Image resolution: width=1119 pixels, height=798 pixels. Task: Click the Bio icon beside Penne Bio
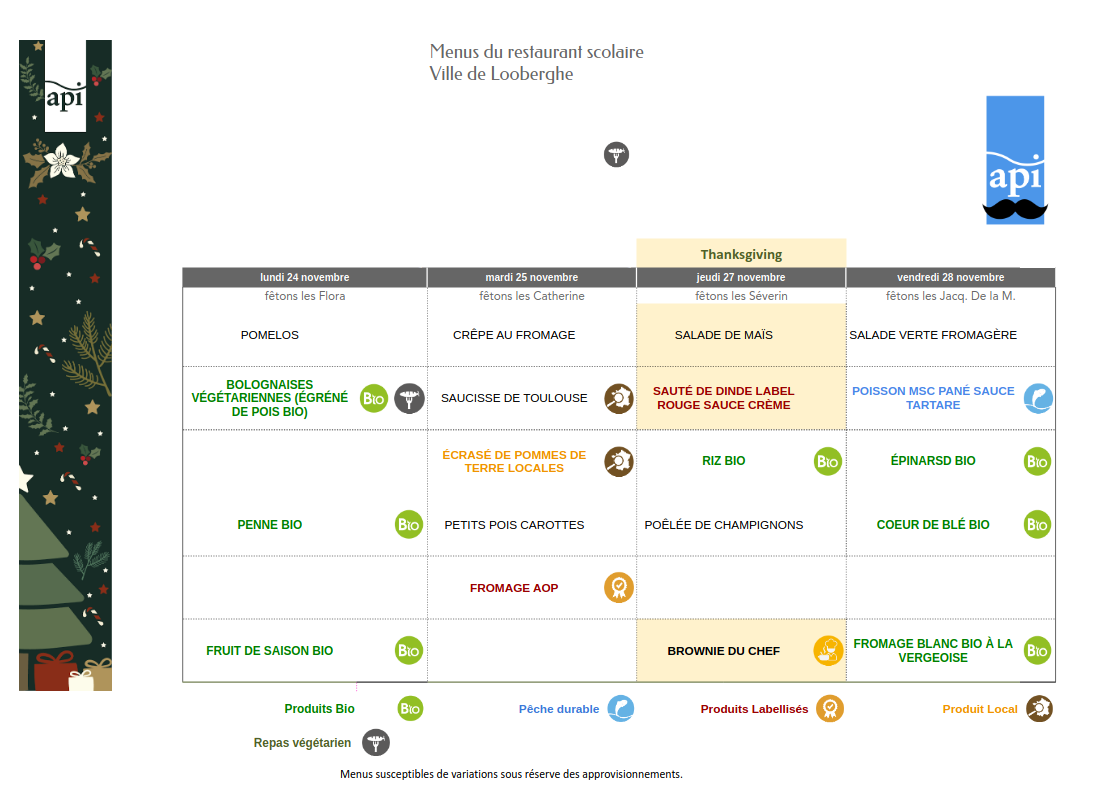tap(408, 524)
